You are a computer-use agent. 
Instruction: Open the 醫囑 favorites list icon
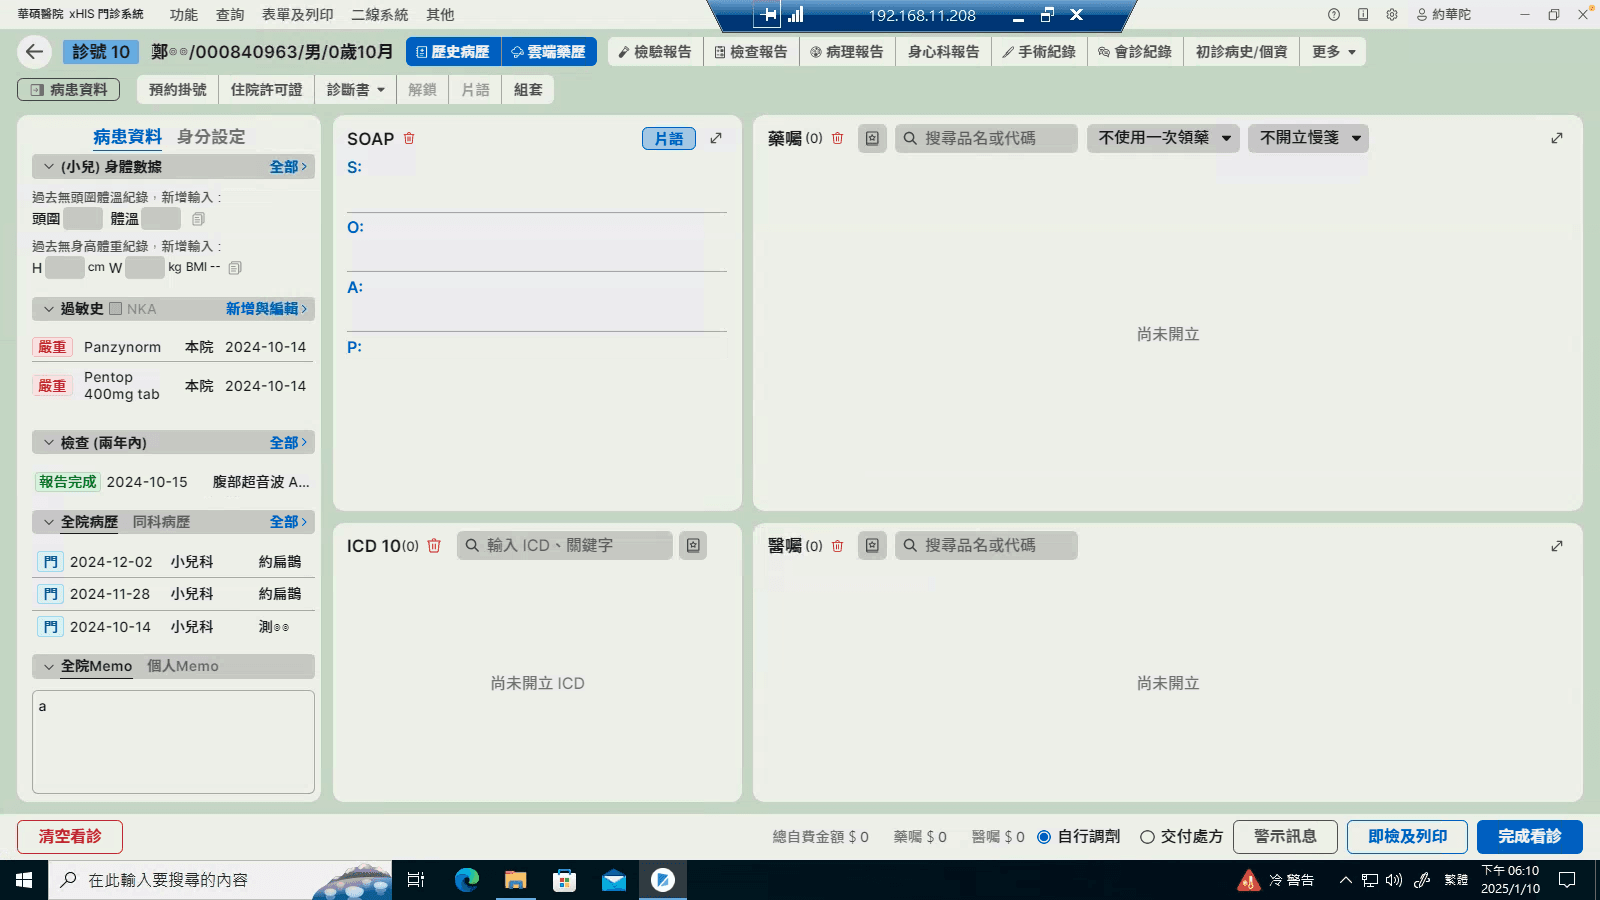click(x=872, y=545)
